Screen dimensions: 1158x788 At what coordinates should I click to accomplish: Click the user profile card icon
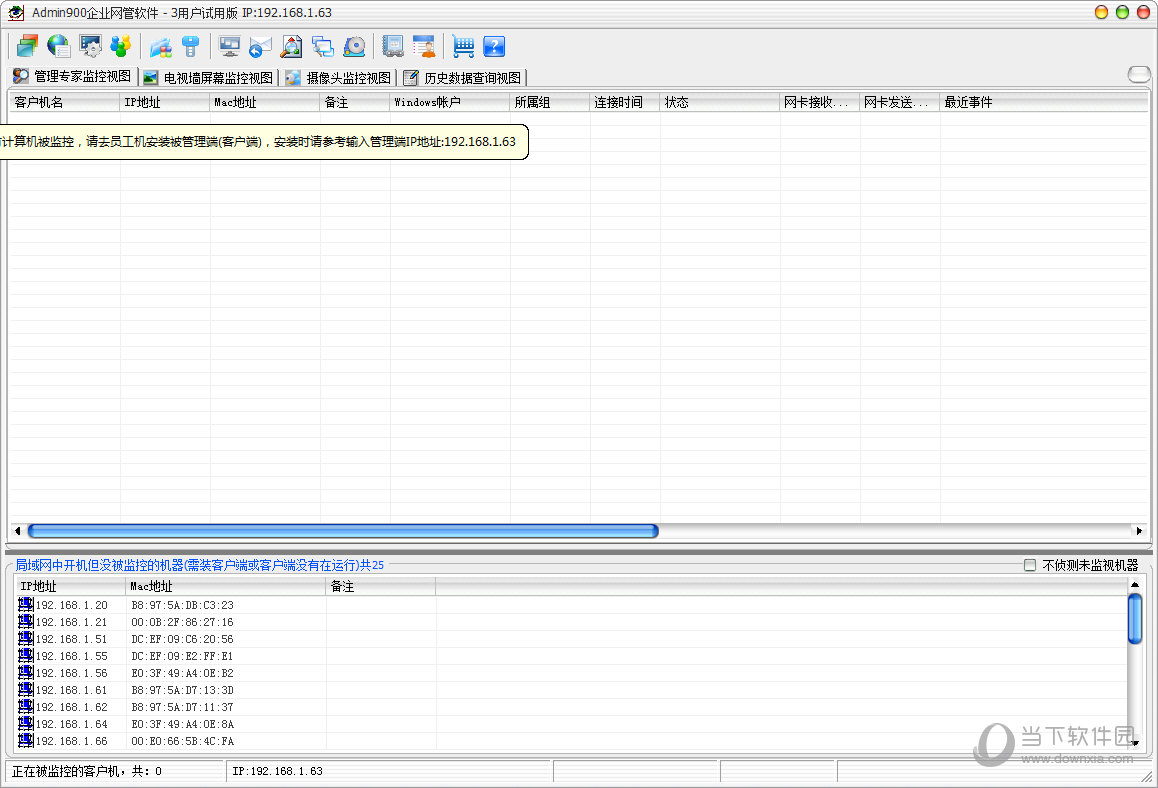[424, 47]
